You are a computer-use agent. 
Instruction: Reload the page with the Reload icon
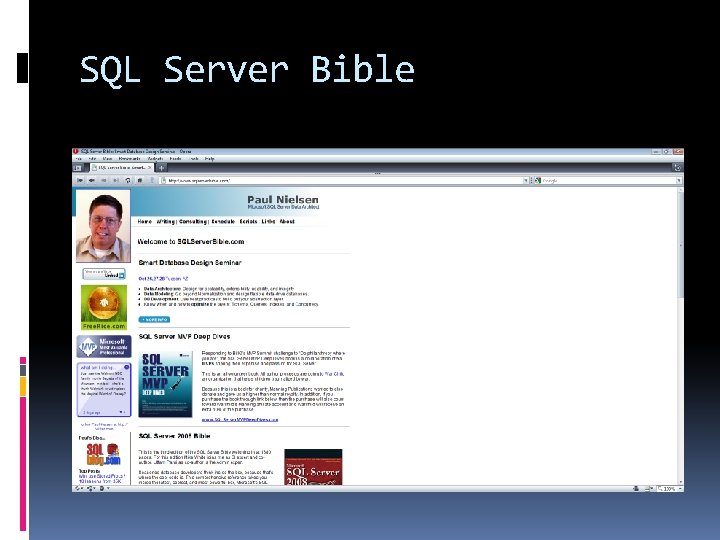coord(128,180)
